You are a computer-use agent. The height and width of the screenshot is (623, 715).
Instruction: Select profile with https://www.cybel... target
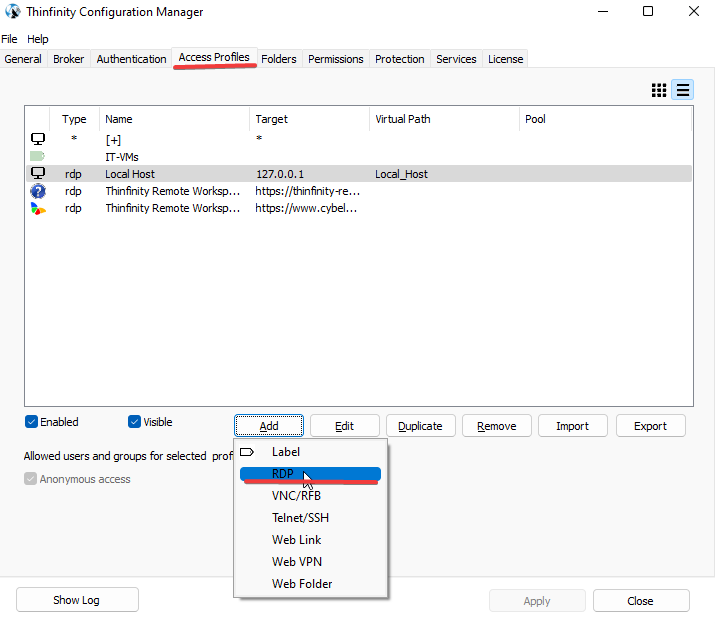click(358, 208)
